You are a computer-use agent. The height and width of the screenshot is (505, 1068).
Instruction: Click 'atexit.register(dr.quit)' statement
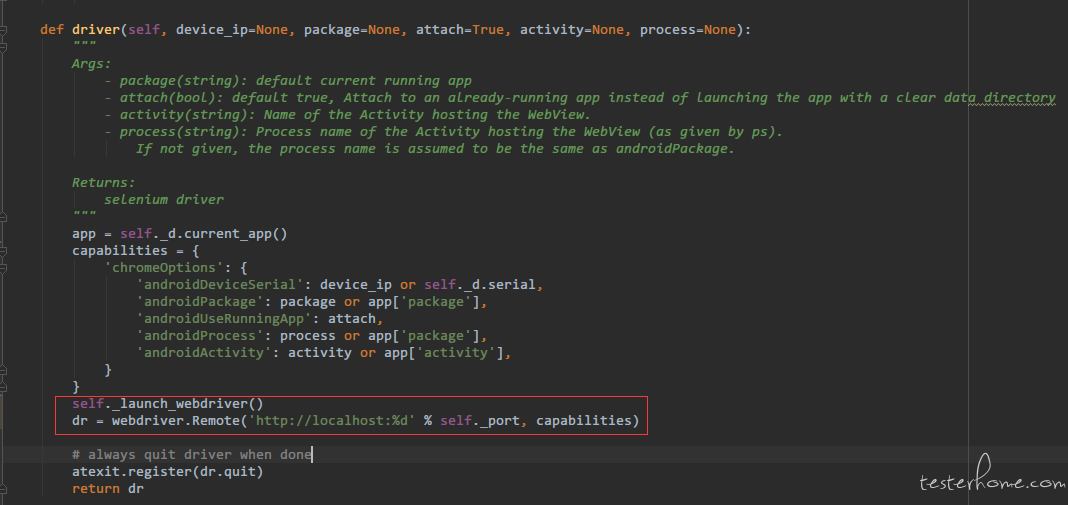click(x=168, y=472)
